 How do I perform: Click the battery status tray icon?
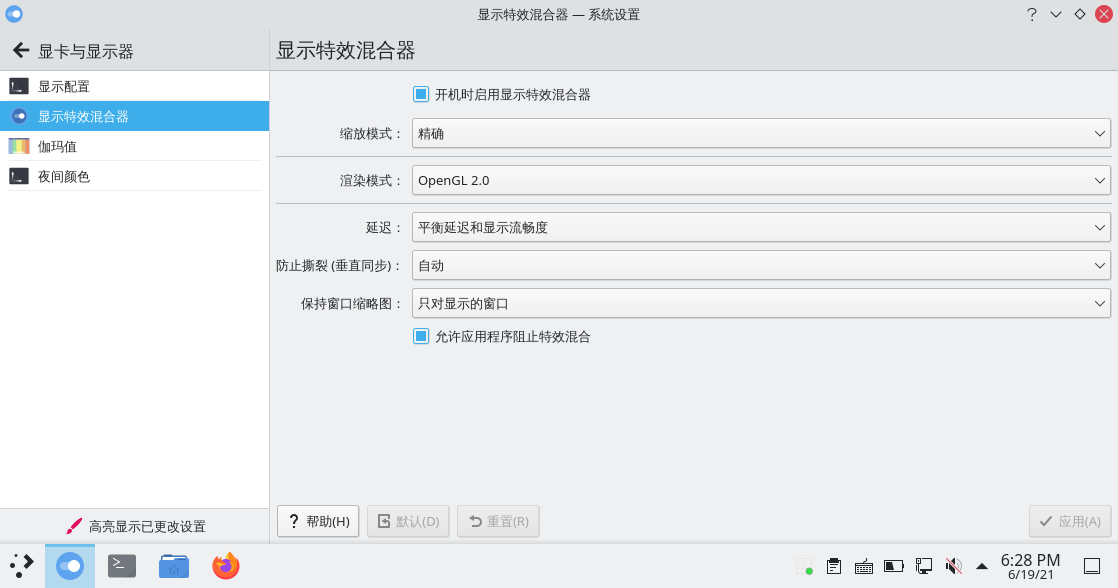coord(893,566)
